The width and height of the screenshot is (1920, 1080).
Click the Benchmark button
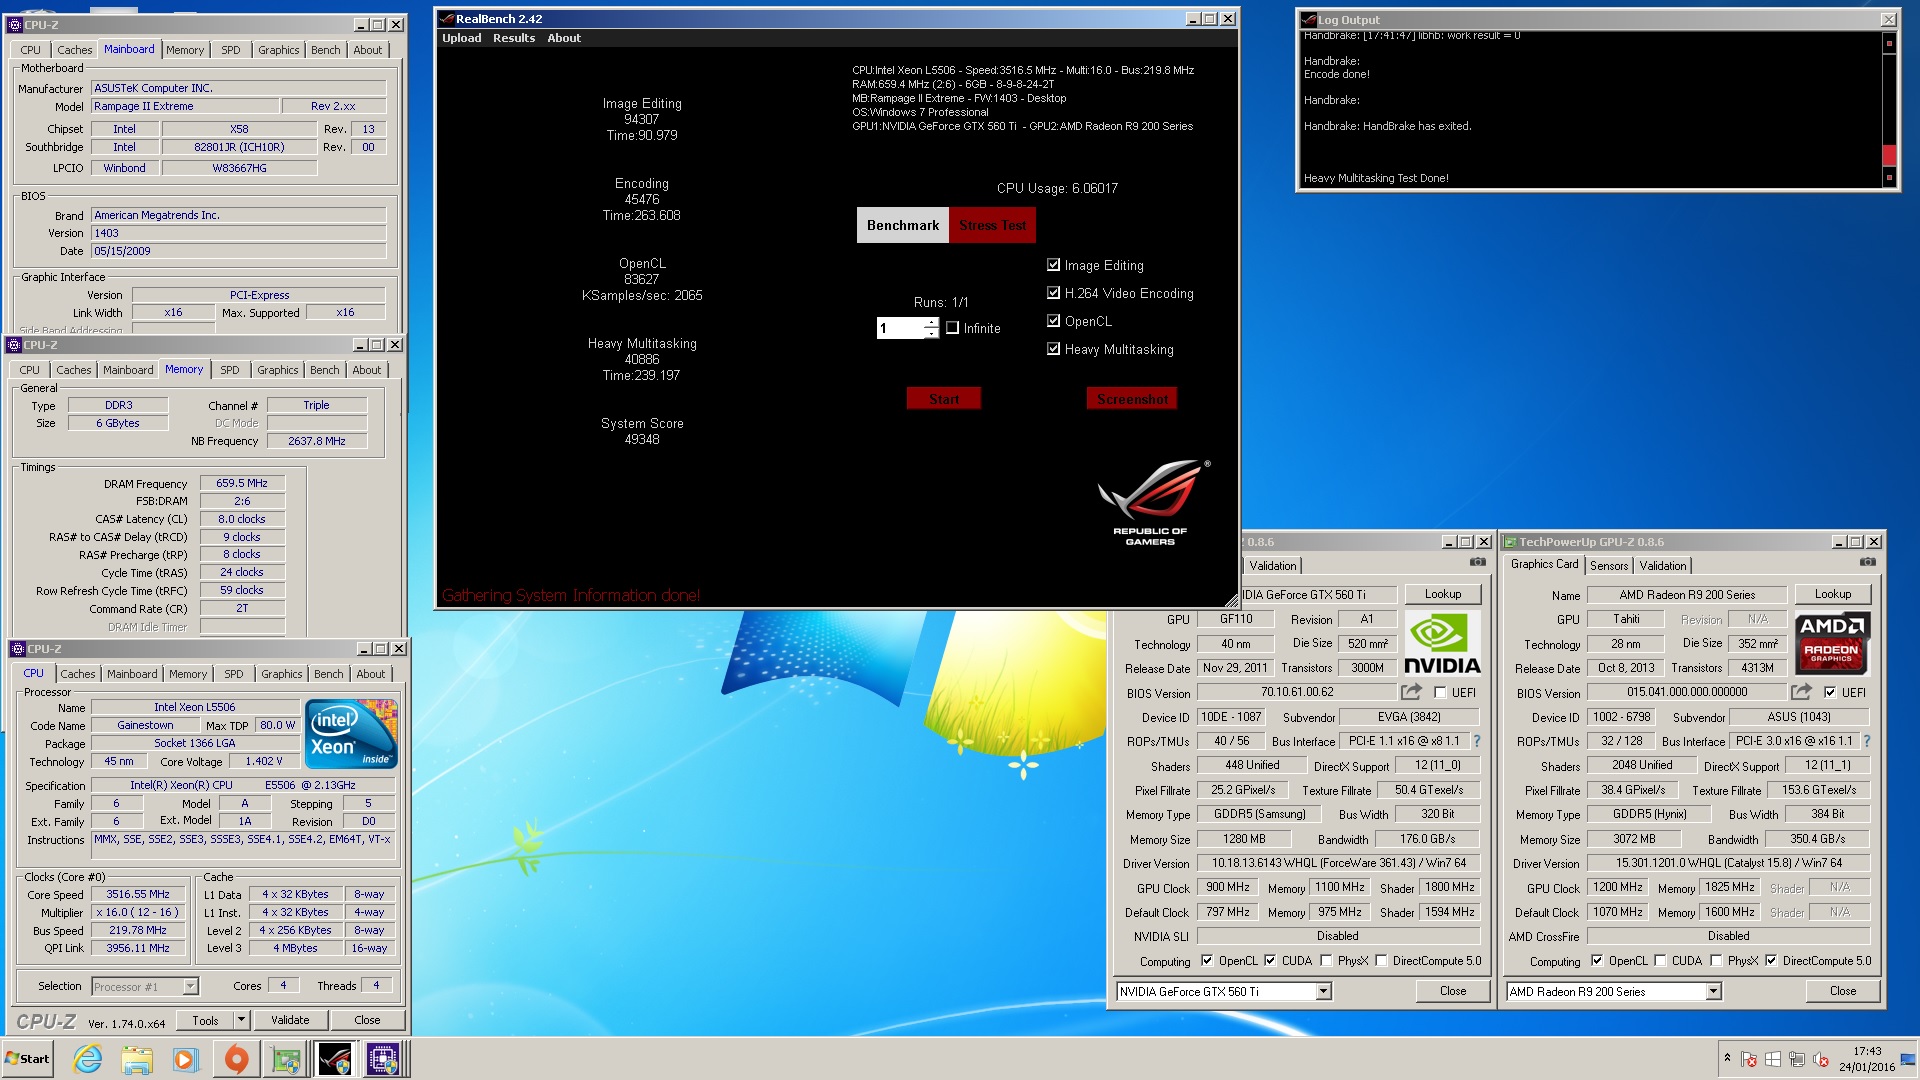903,225
